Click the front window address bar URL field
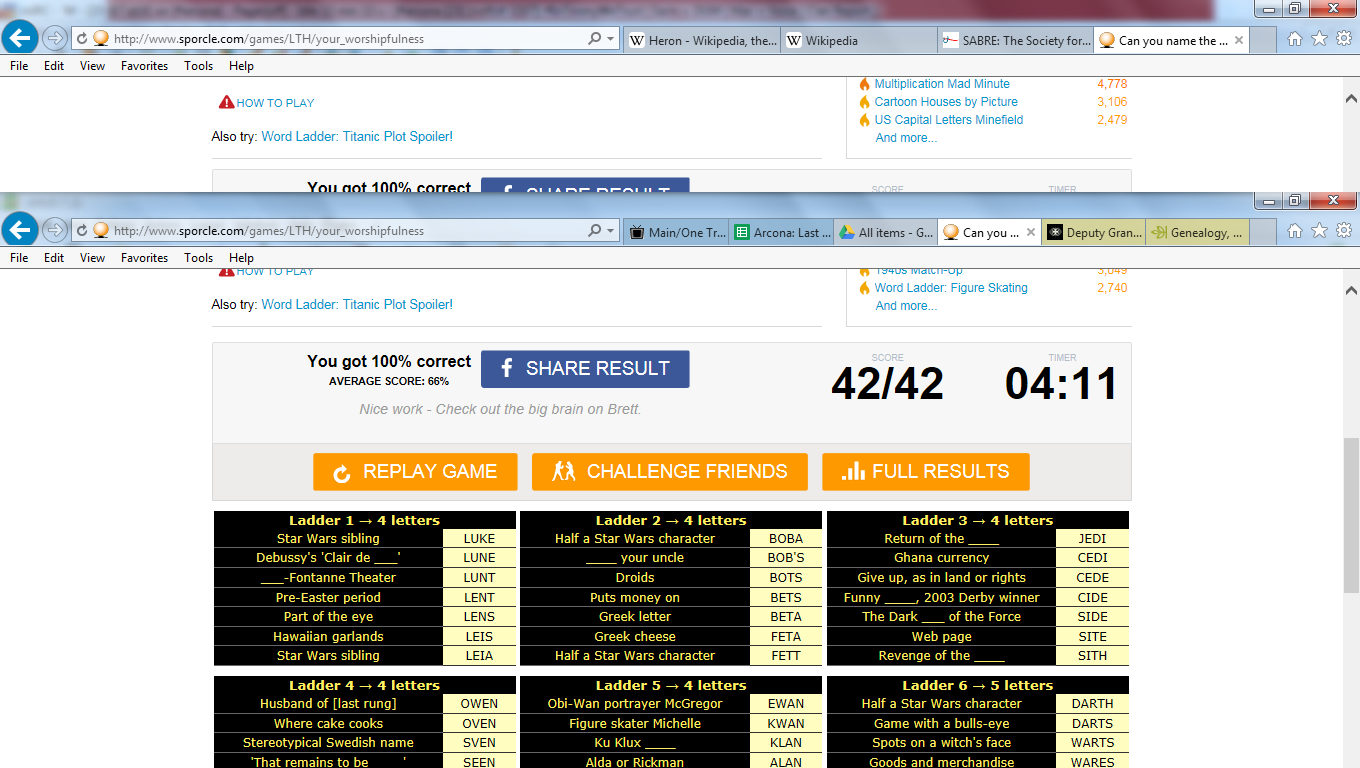 point(346,231)
